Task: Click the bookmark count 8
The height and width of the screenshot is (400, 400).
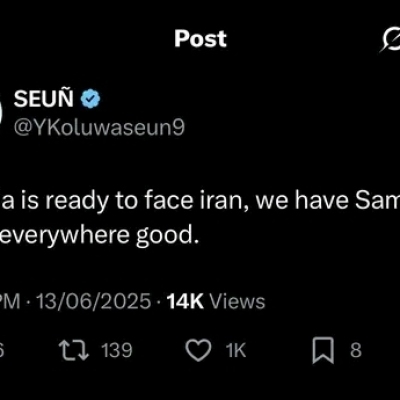Action: pos(356,350)
